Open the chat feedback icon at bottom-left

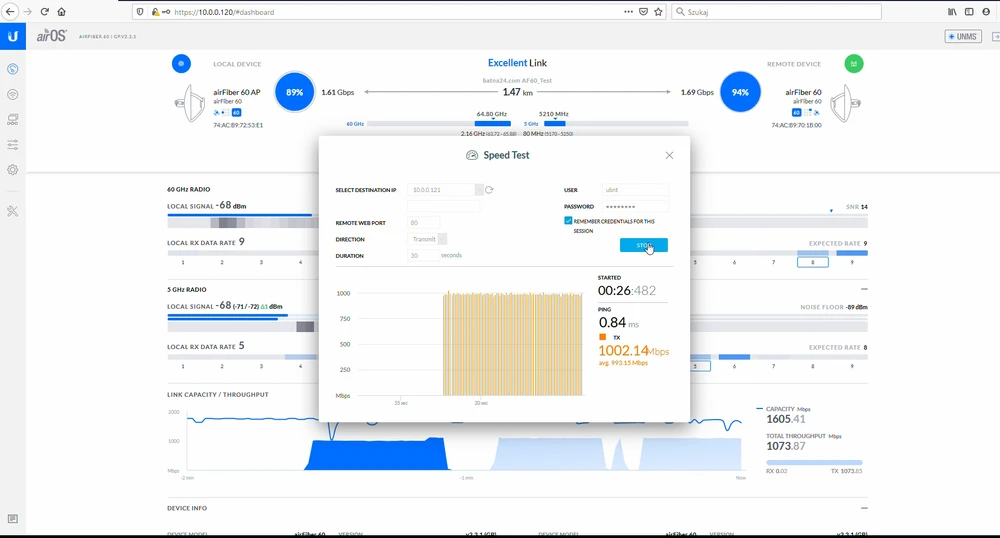13,519
